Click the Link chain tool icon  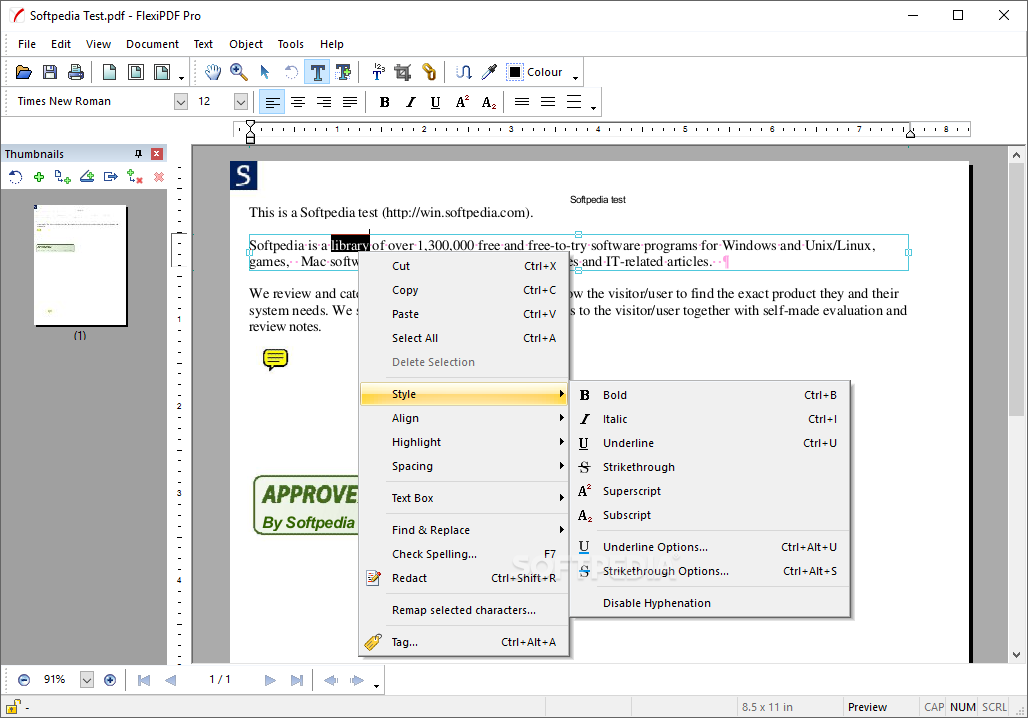pyautogui.click(x=429, y=72)
